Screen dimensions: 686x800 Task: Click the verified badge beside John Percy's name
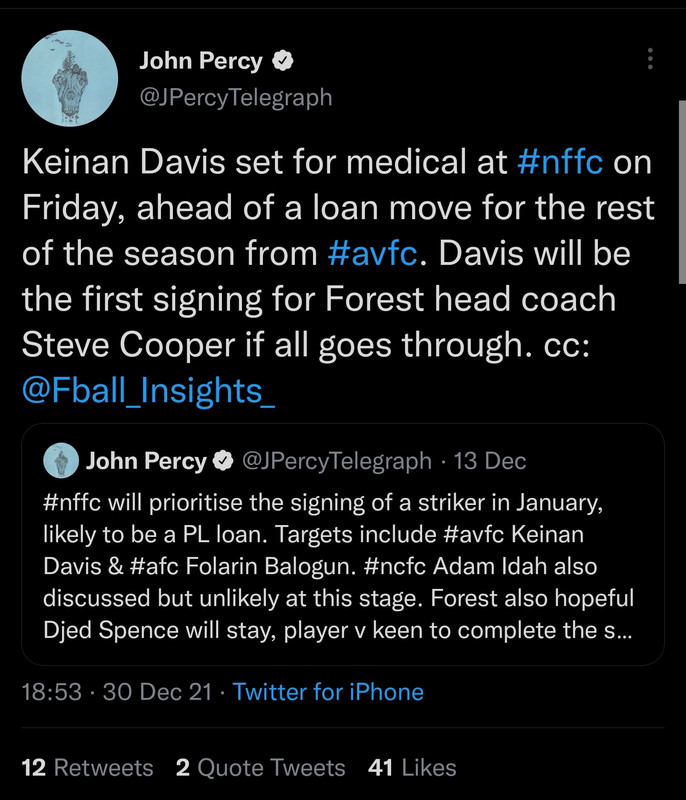click(x=283, y=61)
